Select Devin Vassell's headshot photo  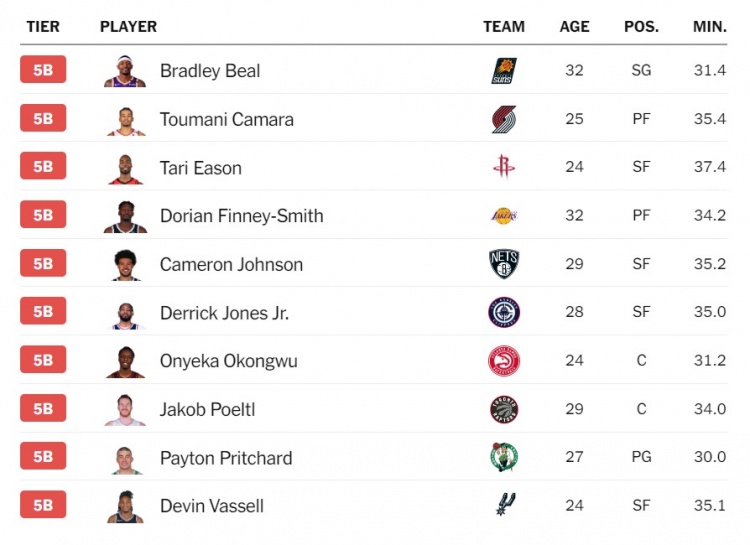[x=125, y=505]
